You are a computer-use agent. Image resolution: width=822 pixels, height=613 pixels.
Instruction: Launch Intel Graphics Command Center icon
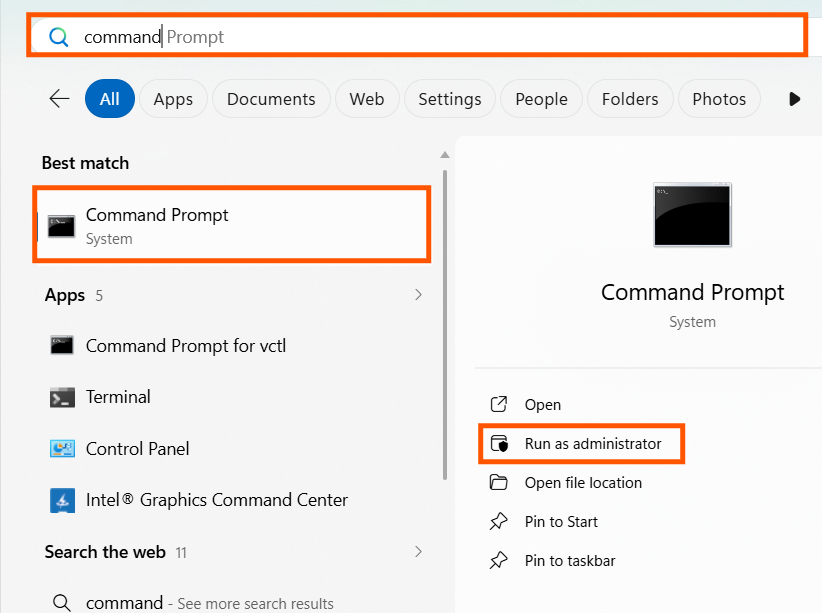click(62, 500)
